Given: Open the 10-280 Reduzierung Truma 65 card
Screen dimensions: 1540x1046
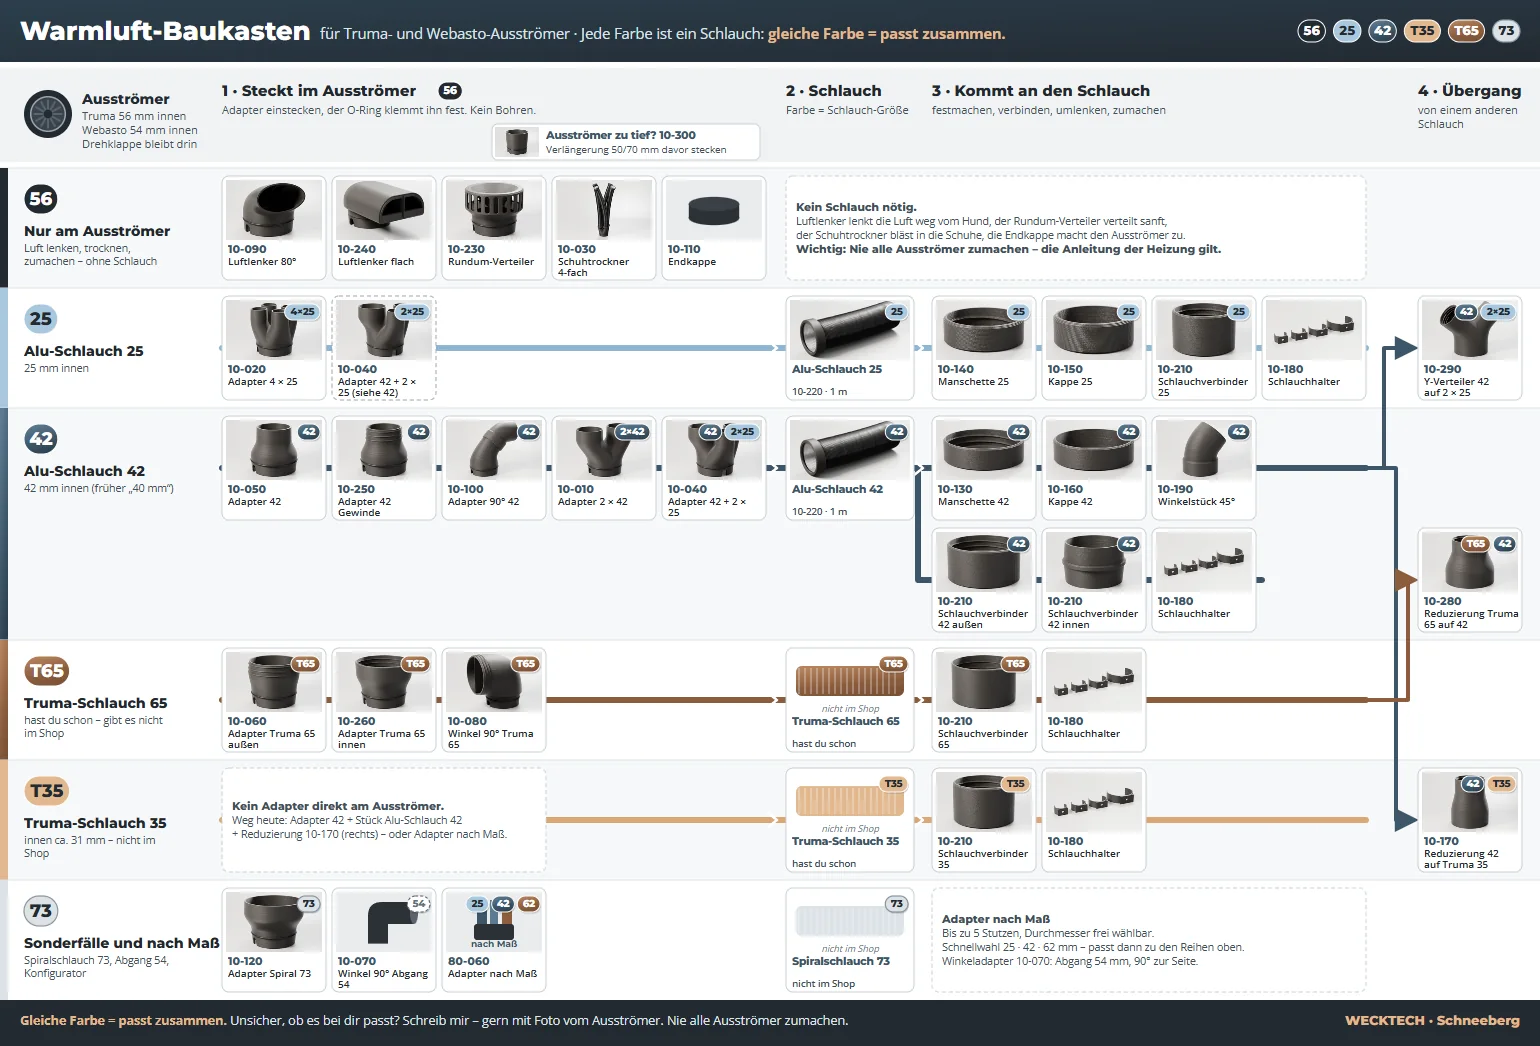Looking at the screenshot, I should [1470, 580].
